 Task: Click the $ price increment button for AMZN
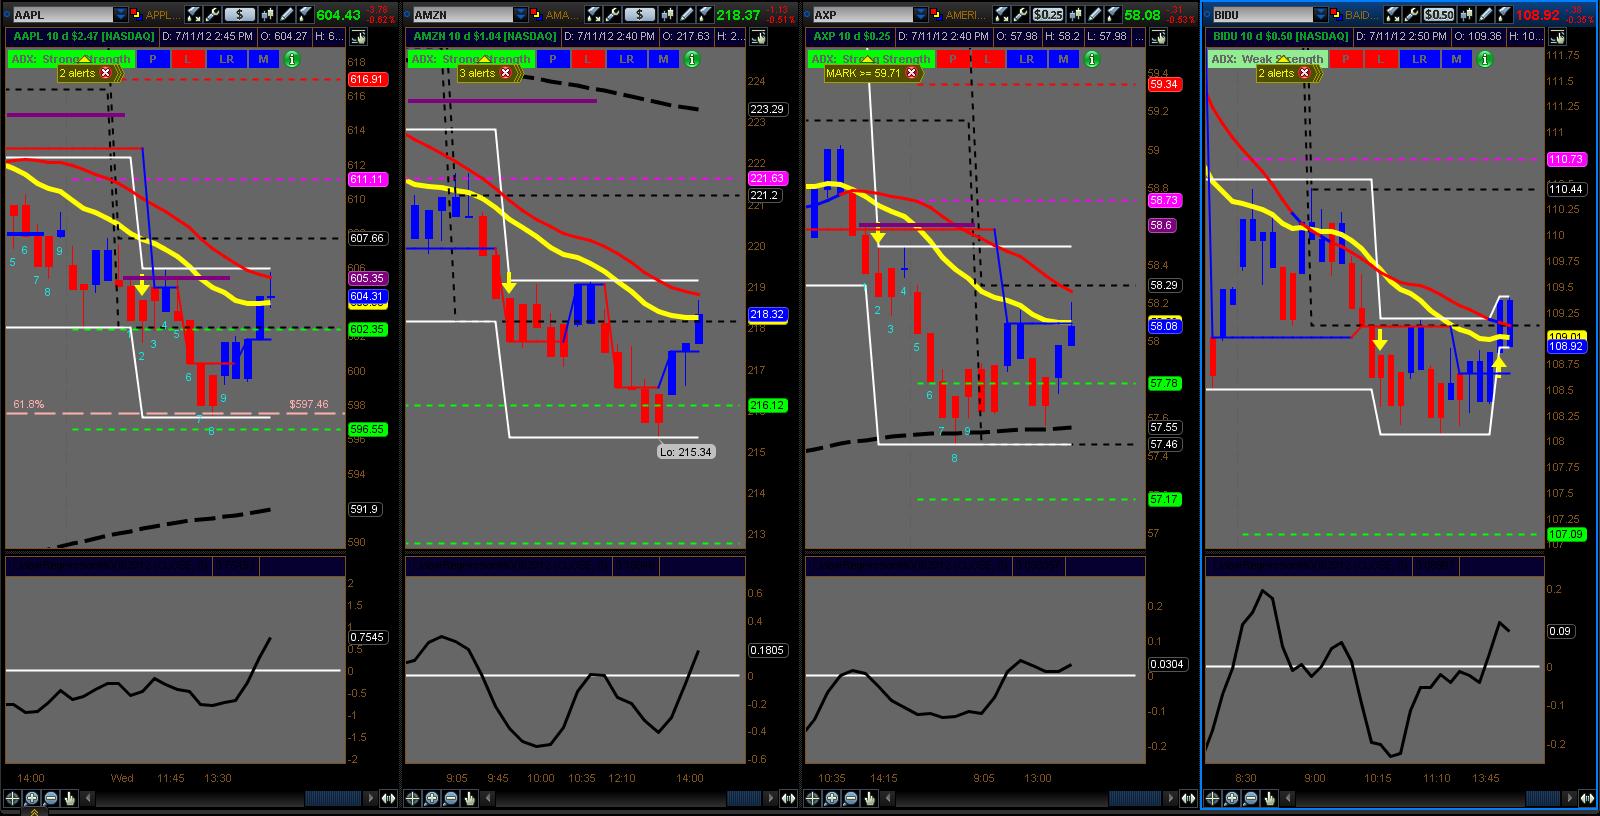tap(639, 15)
